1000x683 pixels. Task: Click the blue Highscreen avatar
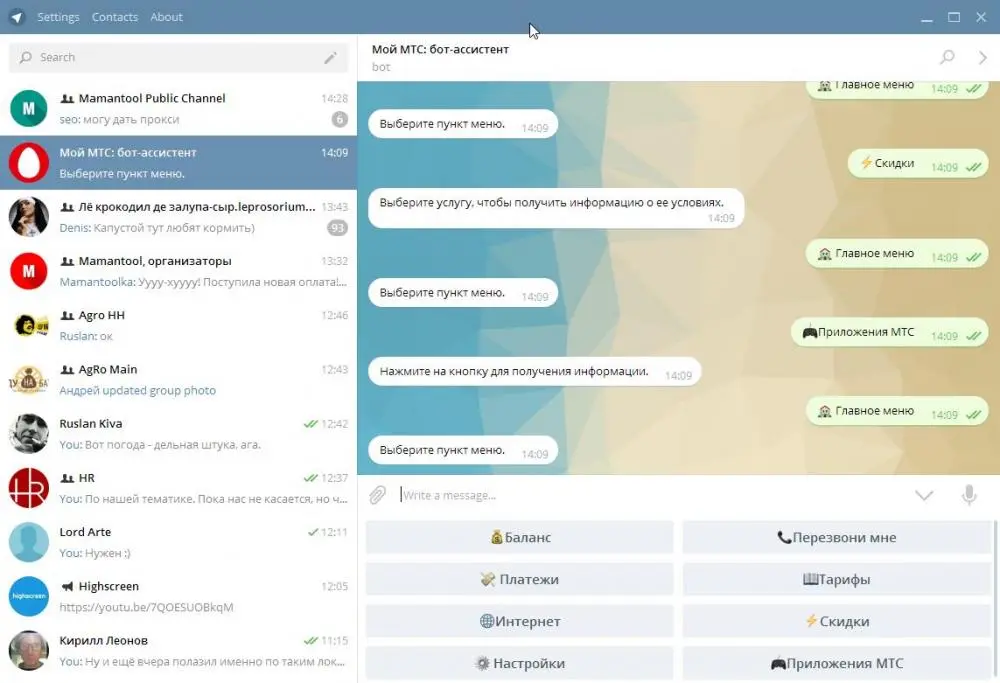point(29,596)
